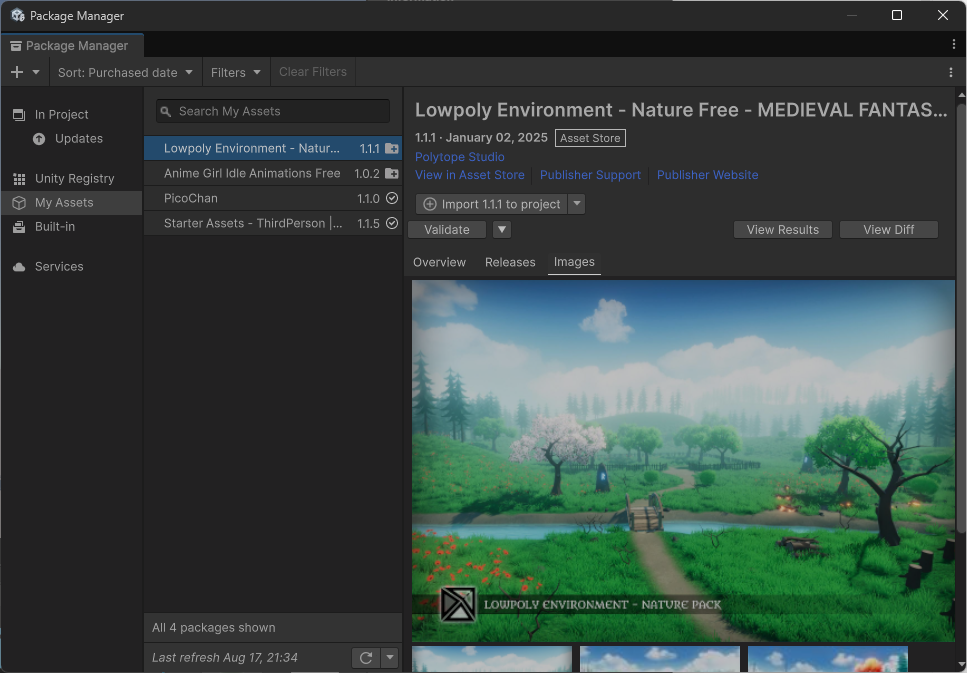967x673 pixels.
Task: Select Anime Girl Idle Animations Free row
Action: pos(273,174)
